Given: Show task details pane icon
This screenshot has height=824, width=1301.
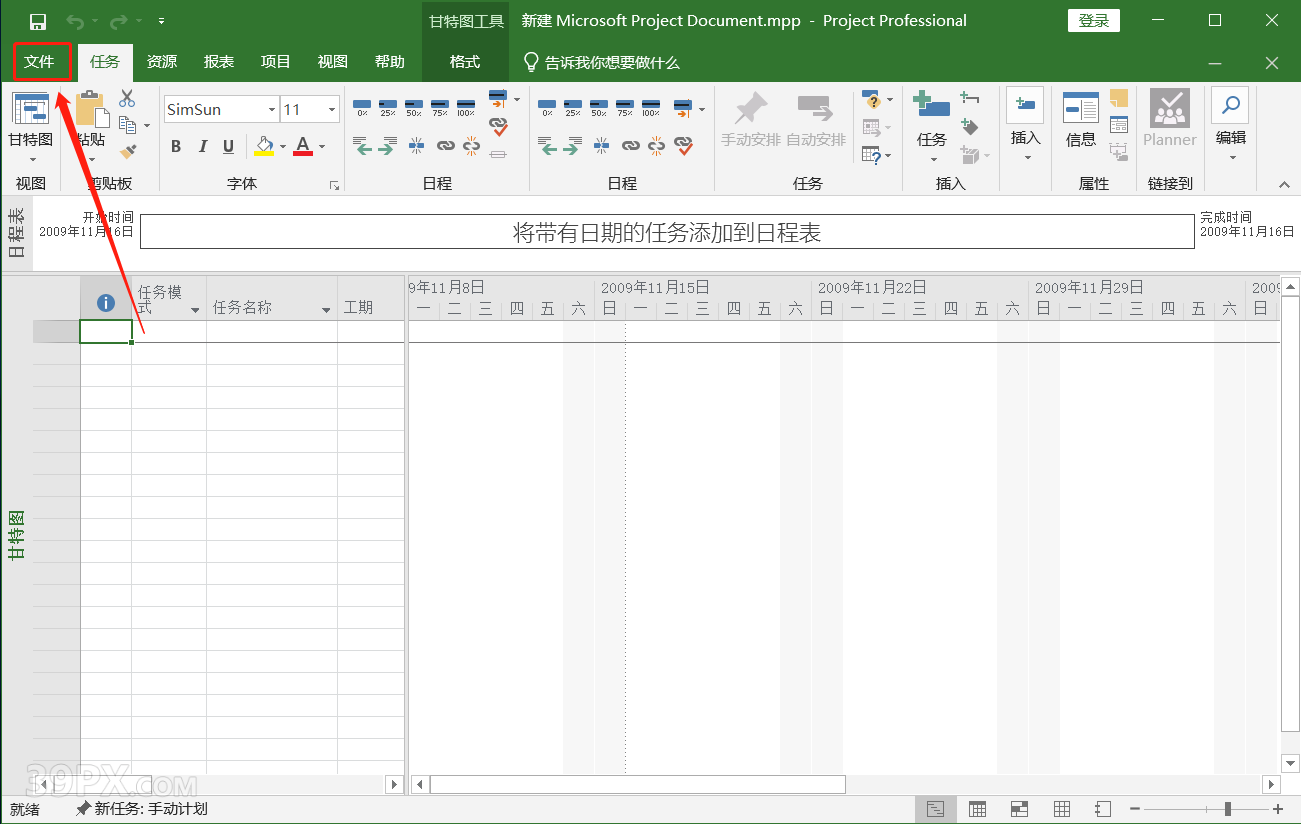Looking at the screenshot, I should click(1119, 125).
